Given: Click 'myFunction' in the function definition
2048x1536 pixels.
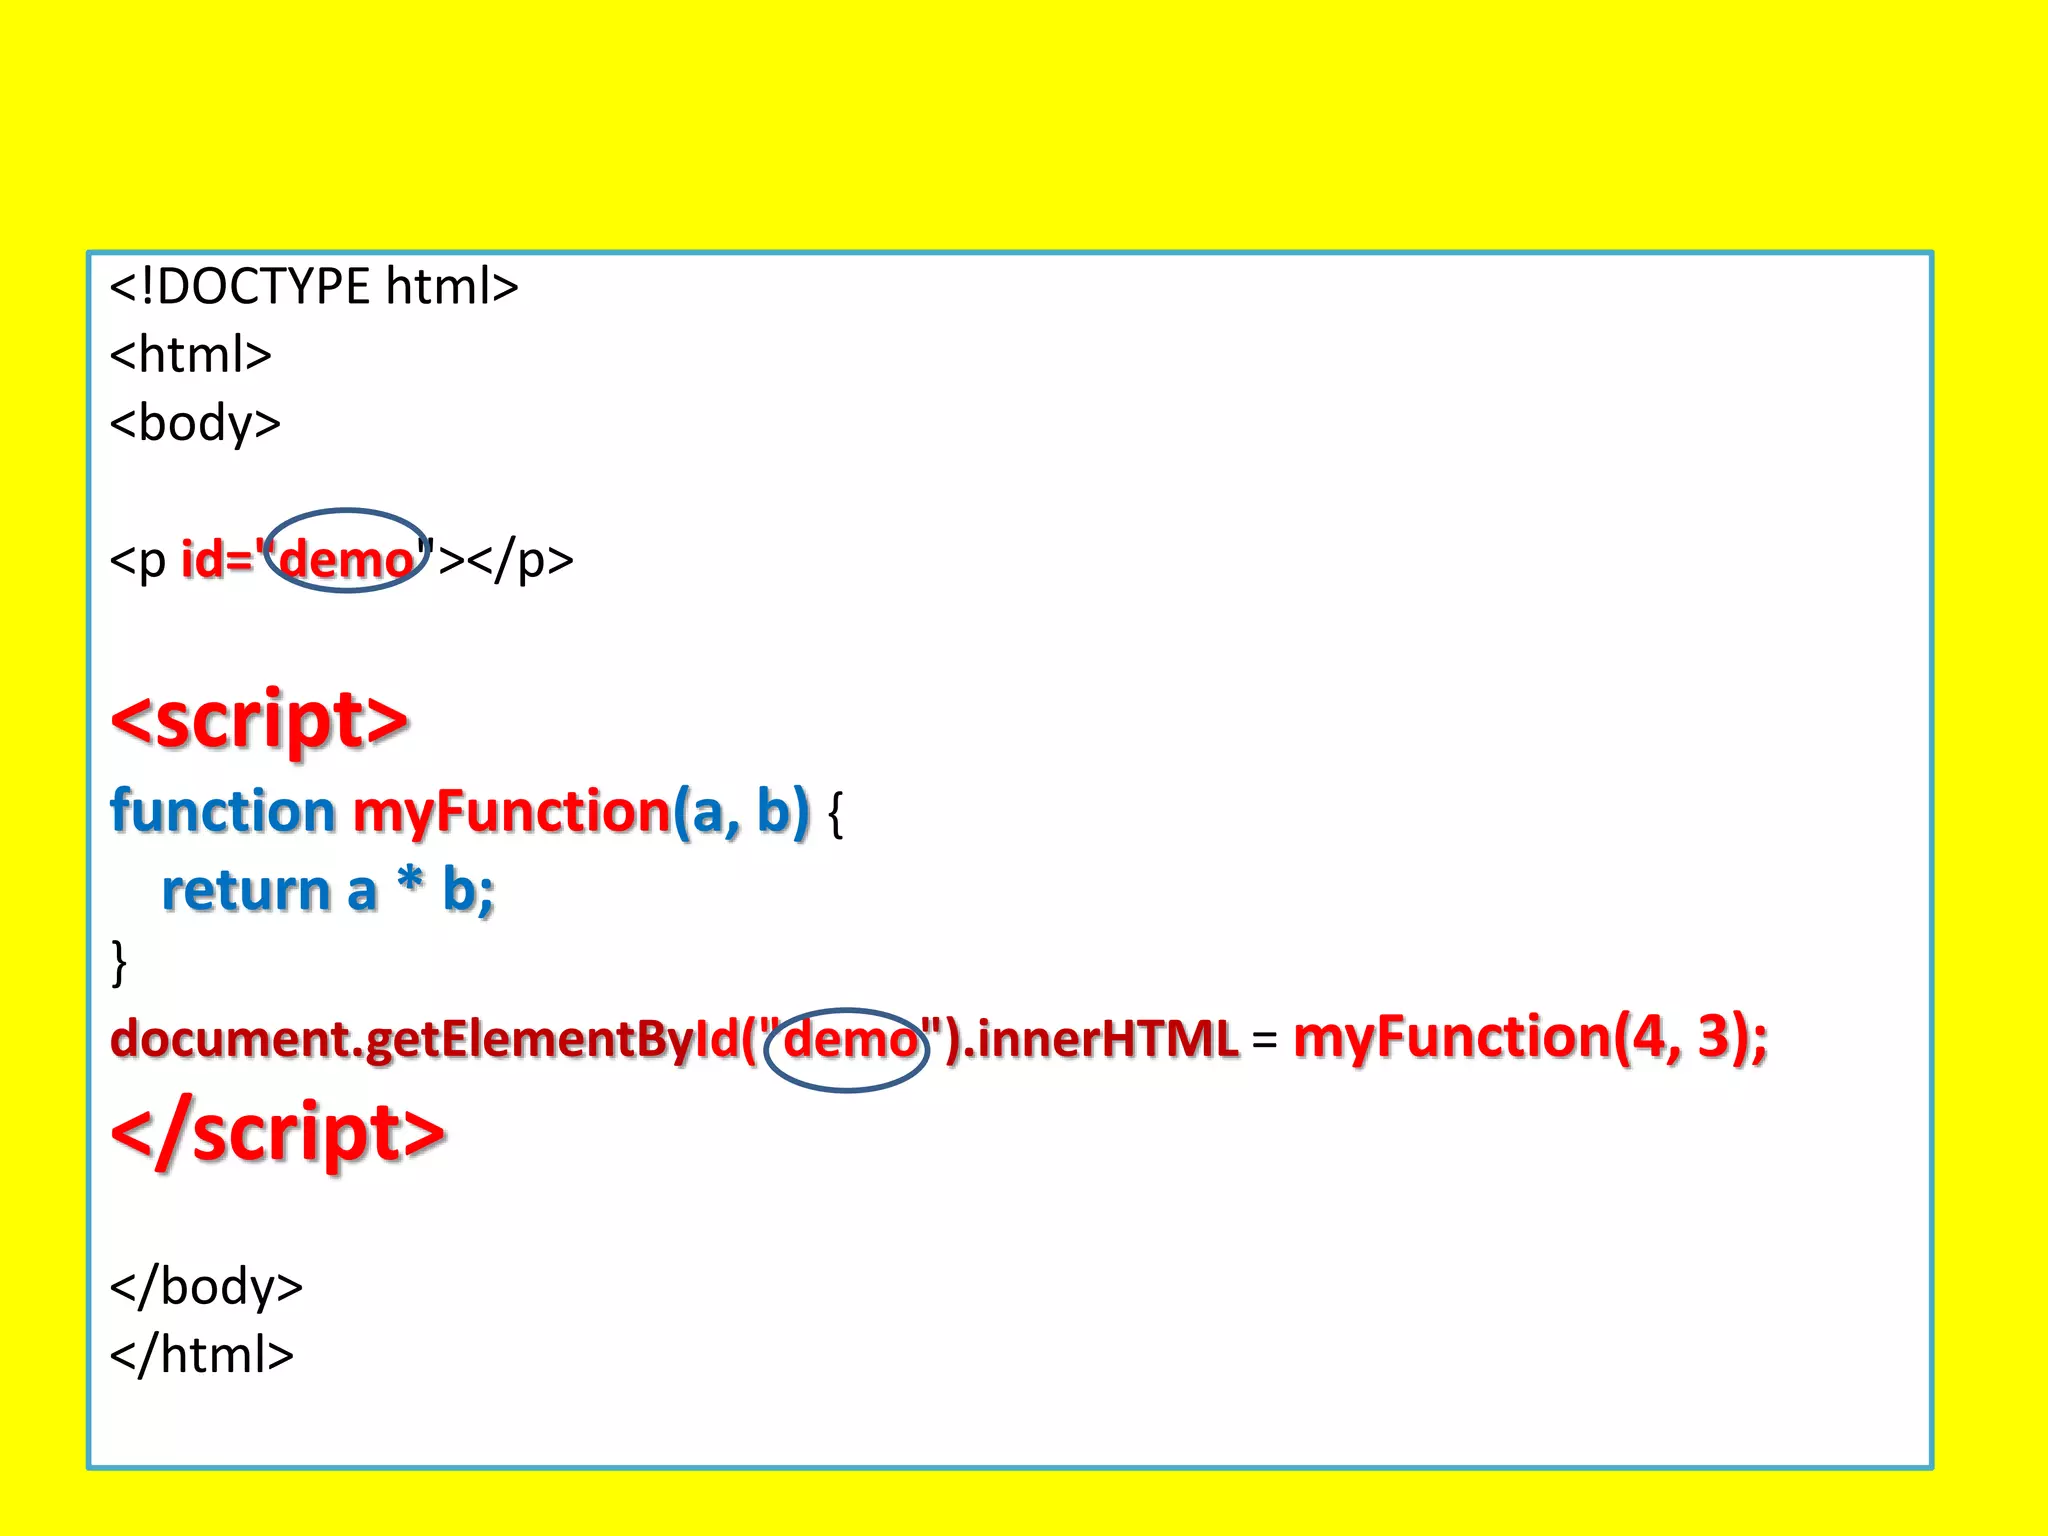Looking at the screenshot, I should [511, 811].
